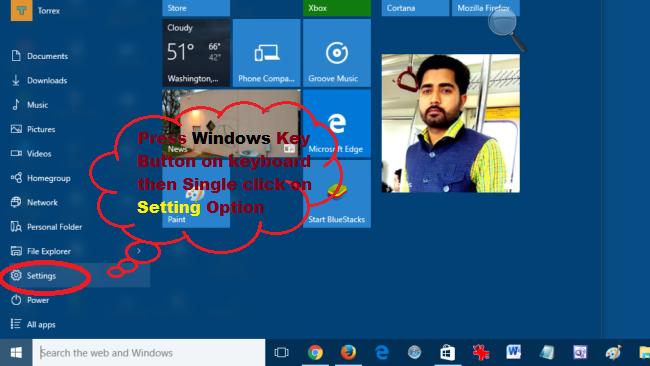Show All apps list
The width and height of the screenshot is (650, 366).
(x=33, y=325)
